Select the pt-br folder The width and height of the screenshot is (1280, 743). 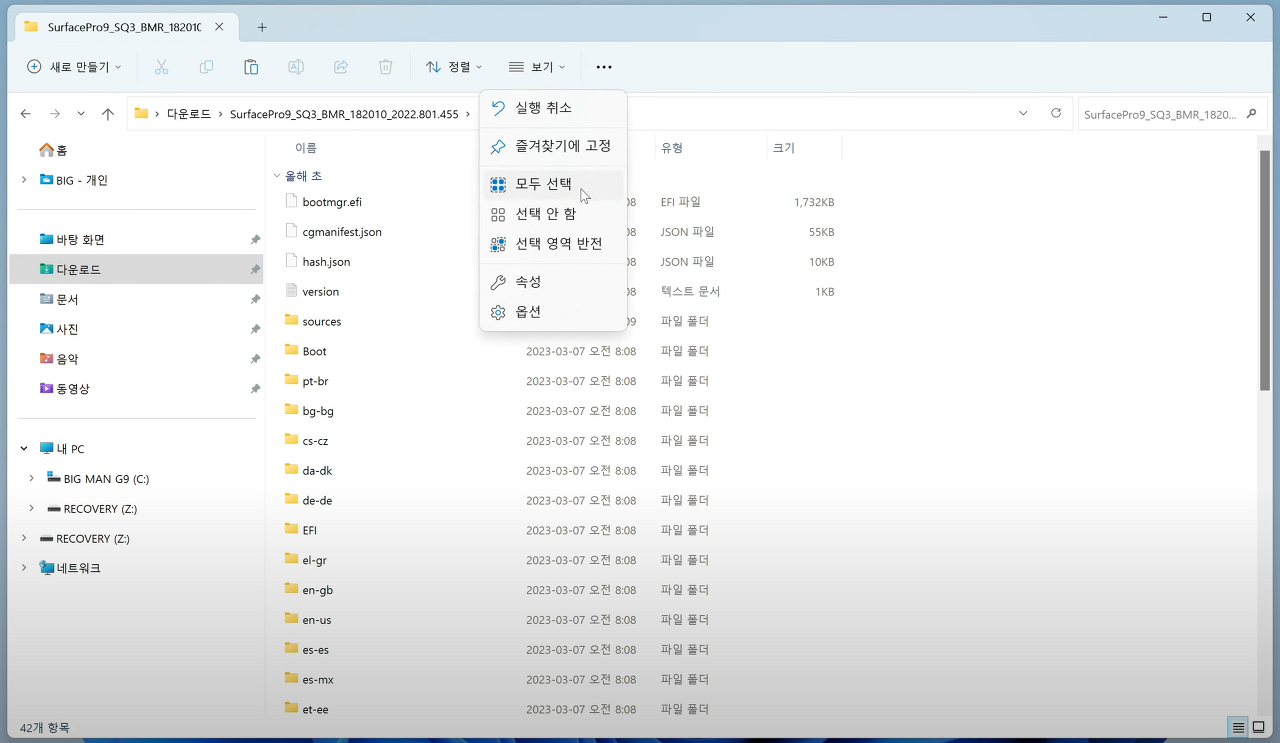click(x=315, y=381)
